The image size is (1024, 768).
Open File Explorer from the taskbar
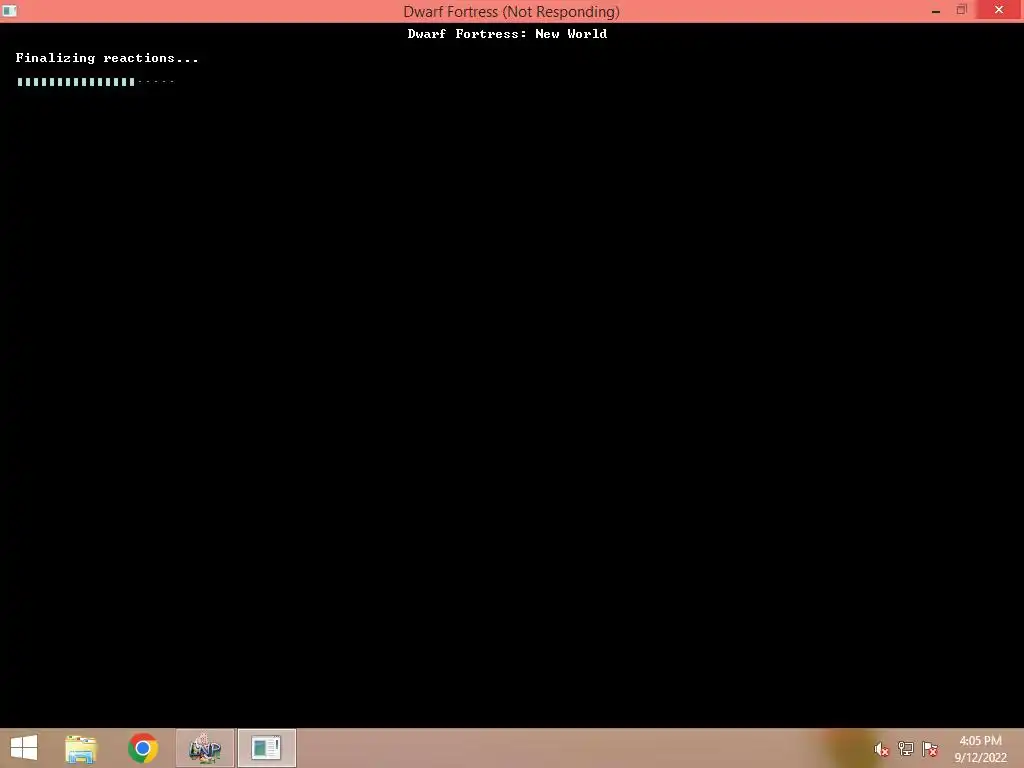(81, 748)
